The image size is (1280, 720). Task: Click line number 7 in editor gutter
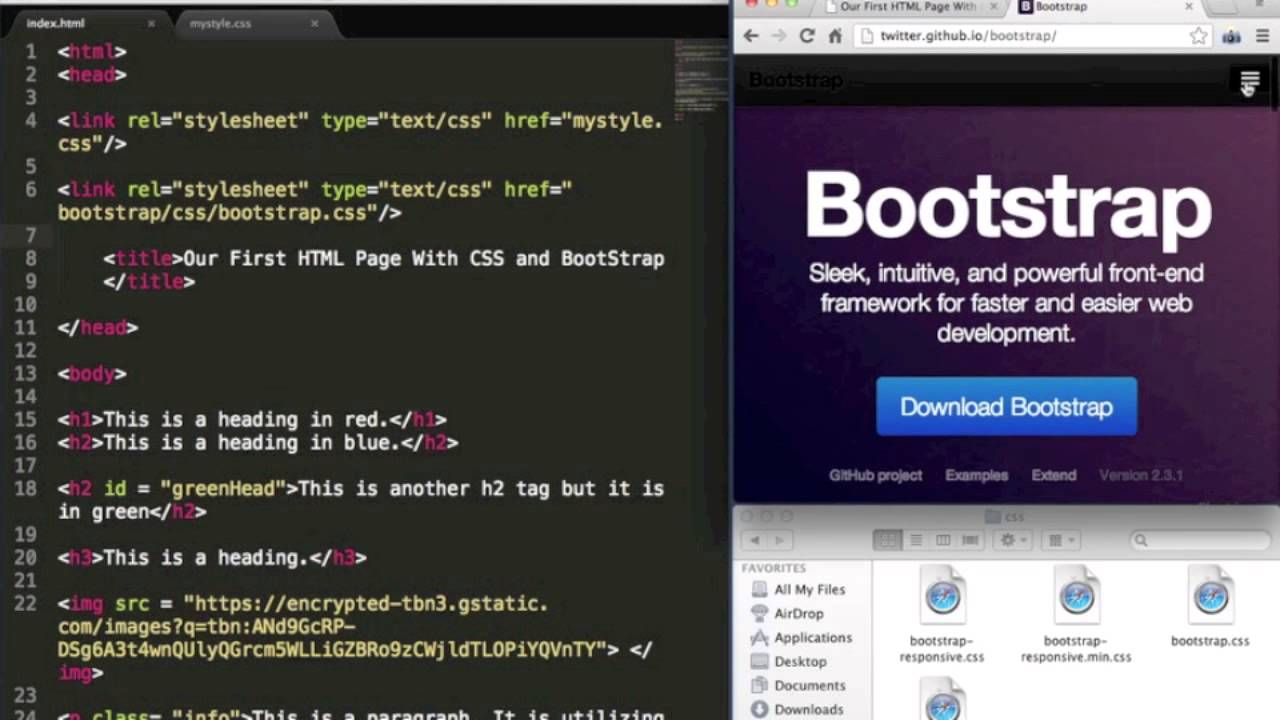[x=32, y=235]
